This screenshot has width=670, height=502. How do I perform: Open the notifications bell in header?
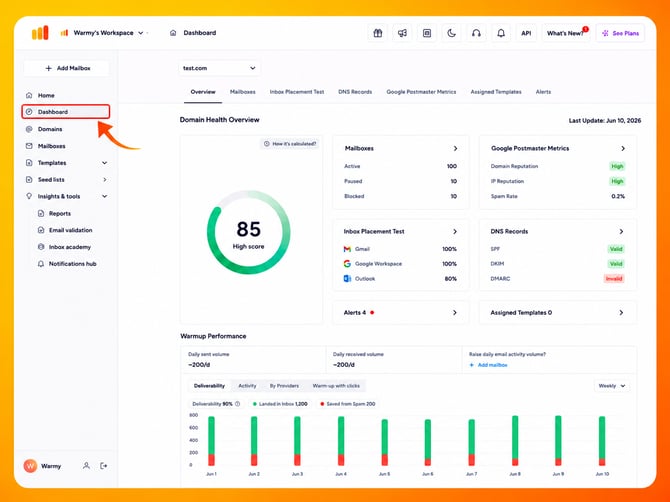click(501, 33)
